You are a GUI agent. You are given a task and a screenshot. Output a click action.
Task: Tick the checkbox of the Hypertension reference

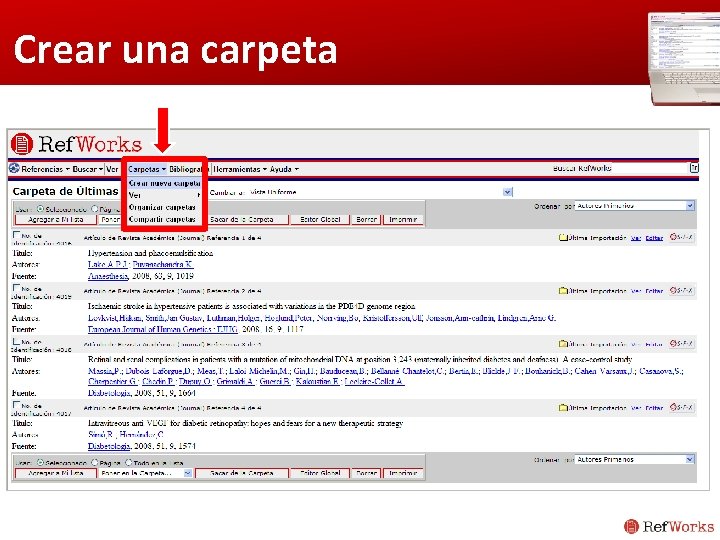pyautogui.click(x=17, y=234)
